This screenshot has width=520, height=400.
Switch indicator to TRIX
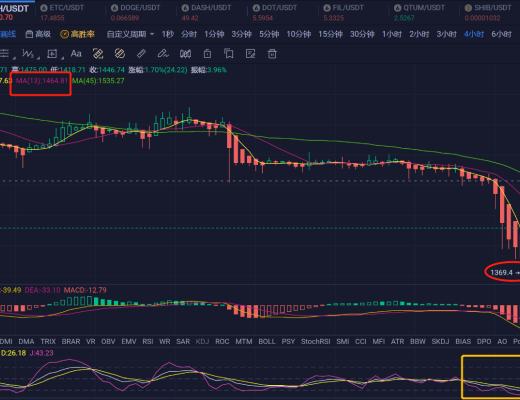(x=48, y=342)
